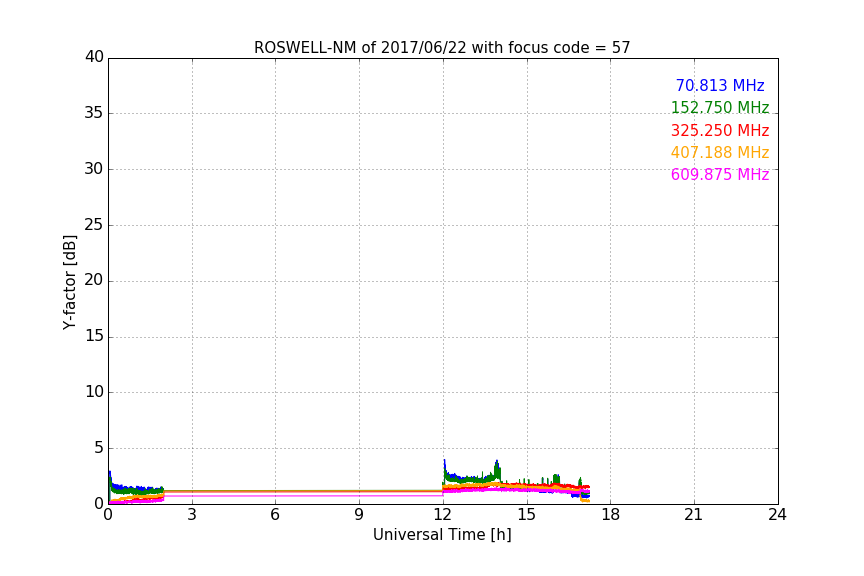Click the y-axis tick label 40
This screenshot has height=576, width=864.
coord(94,57)
